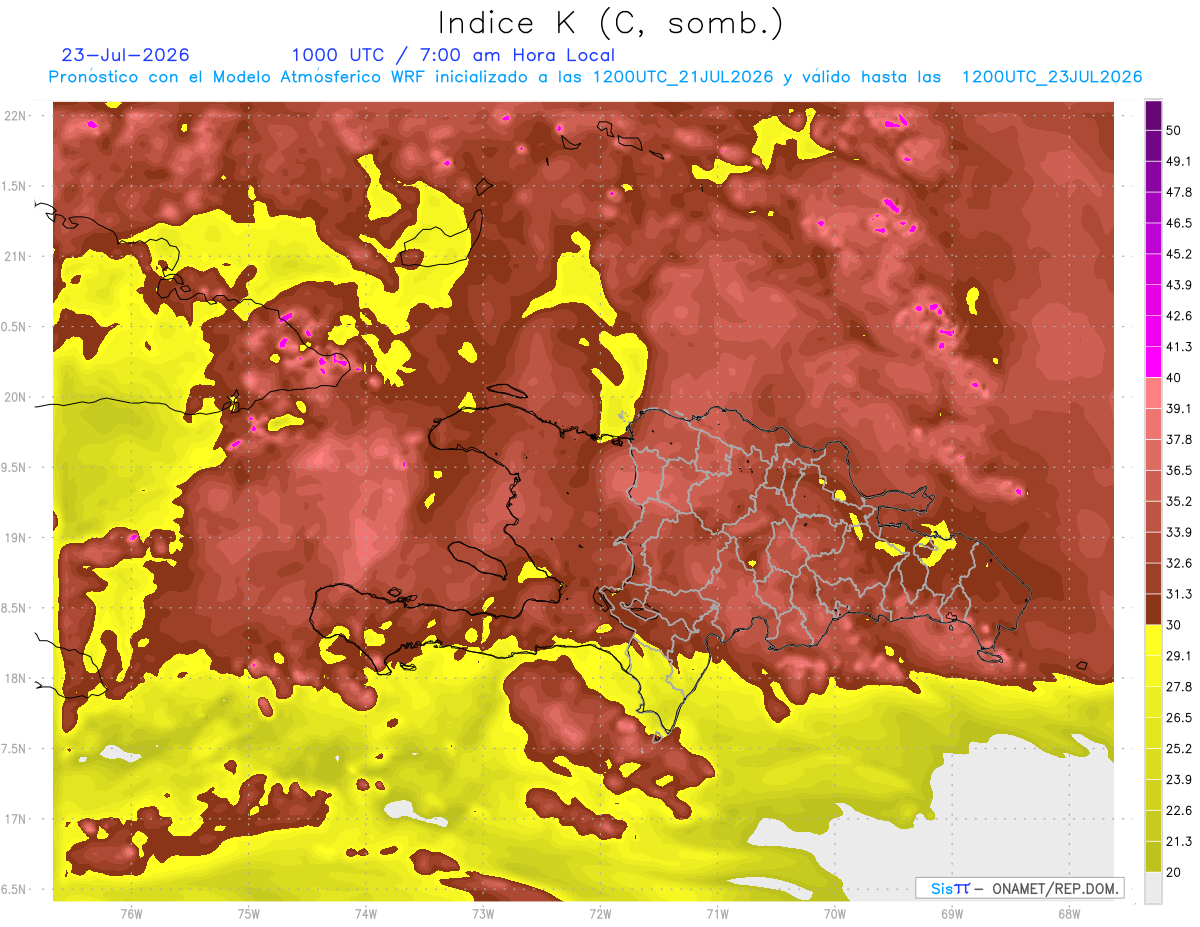This screenshot has width=1200, height=927.
Task: Click the '70W' longitude label
Action: click(x=834, y=913)
